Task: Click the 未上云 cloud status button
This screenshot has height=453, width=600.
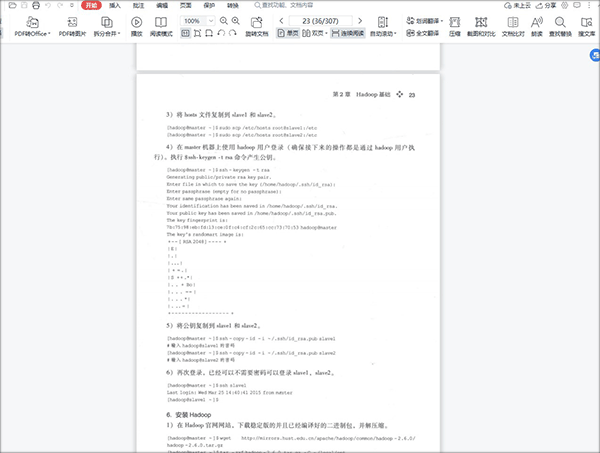Action: pyautogui.click(x=517, y=5)
